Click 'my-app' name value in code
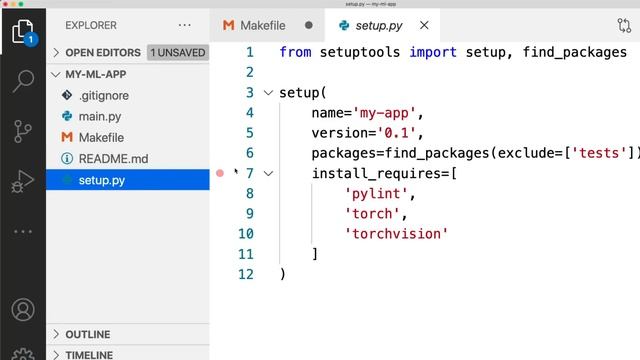This screenshot has height=360, width=640. (384, 113)
